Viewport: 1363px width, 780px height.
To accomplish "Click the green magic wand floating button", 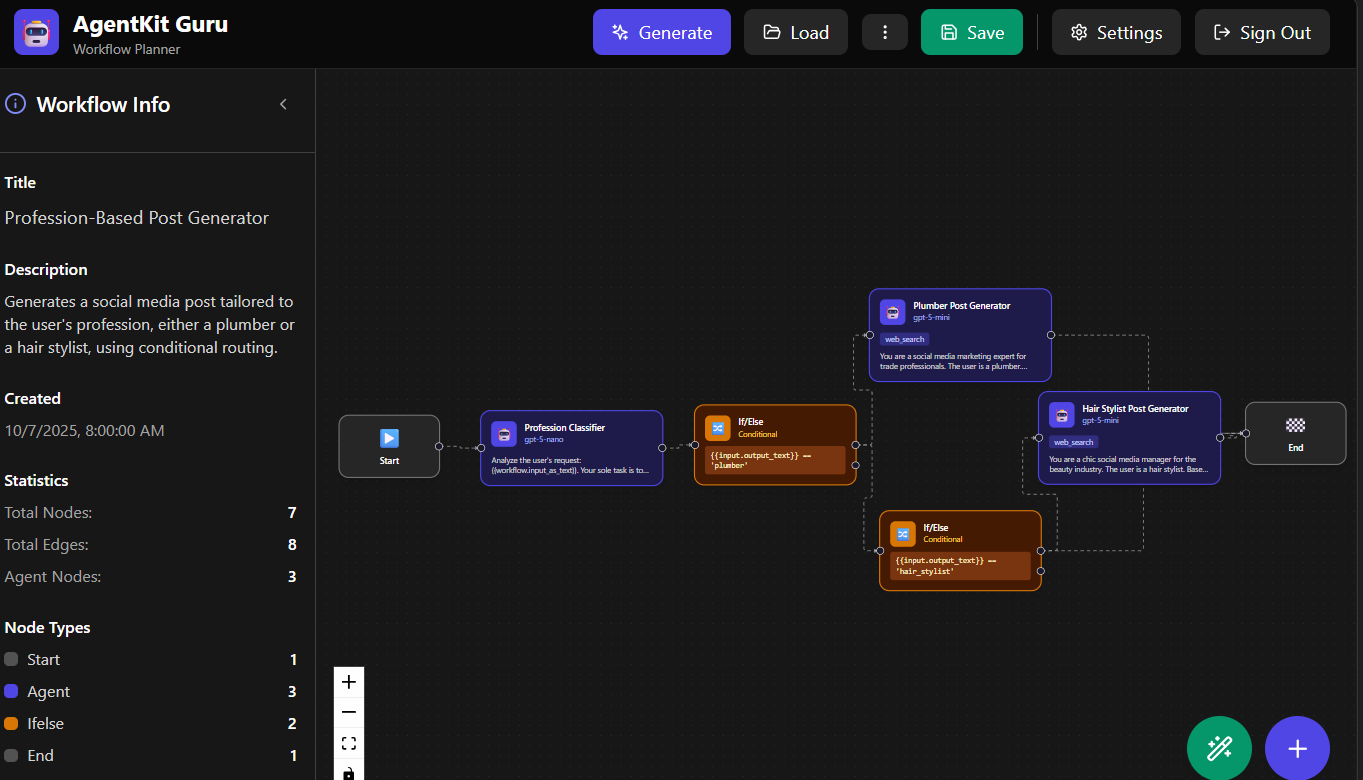I will tap(1219, 748).
